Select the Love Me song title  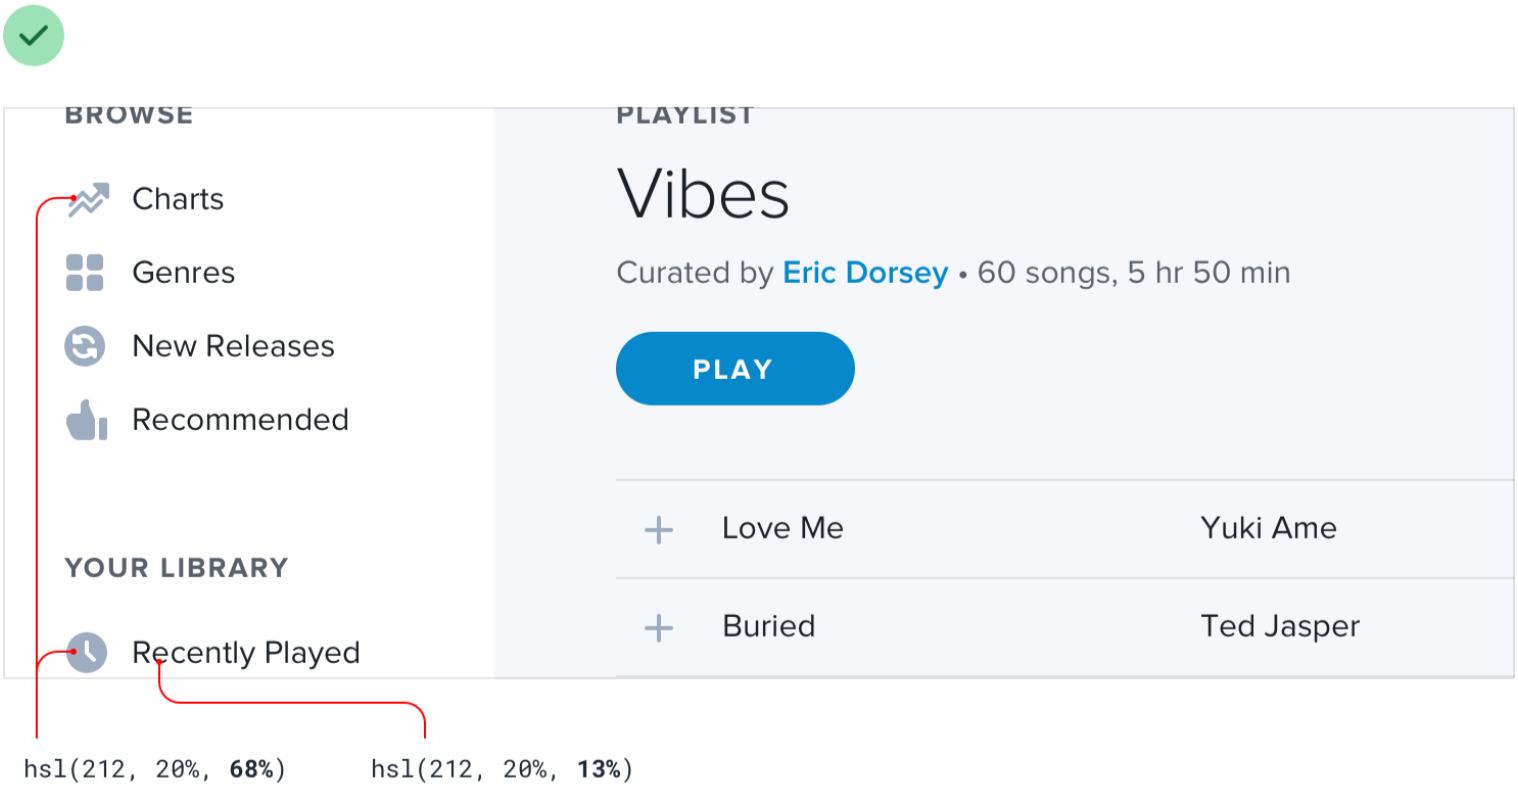pos(783,528)
